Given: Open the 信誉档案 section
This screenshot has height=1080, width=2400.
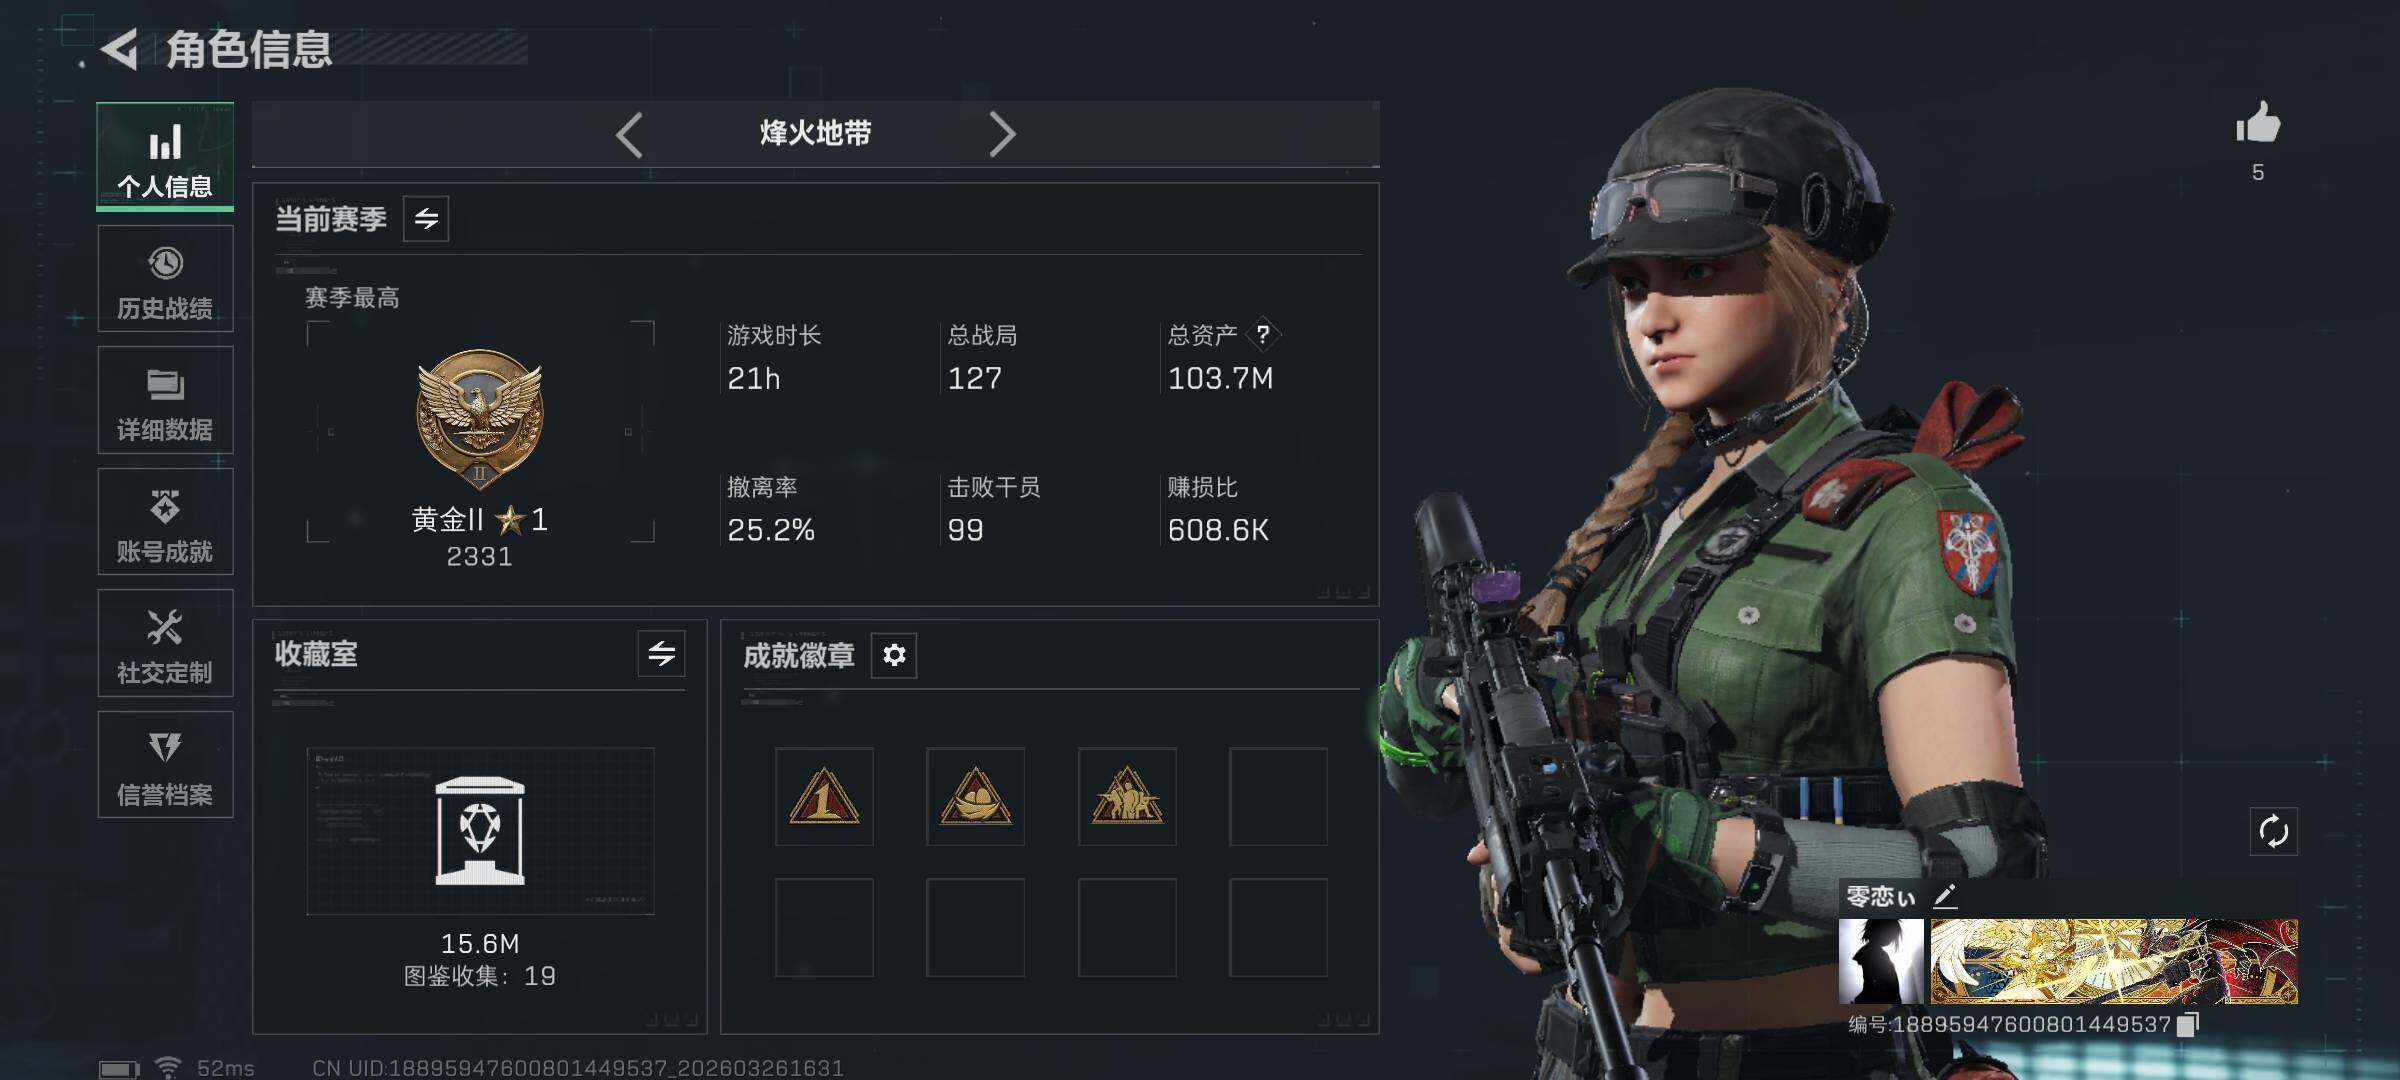Looking at the screenshot, I should pyautogui.click(x=165, y=765).
